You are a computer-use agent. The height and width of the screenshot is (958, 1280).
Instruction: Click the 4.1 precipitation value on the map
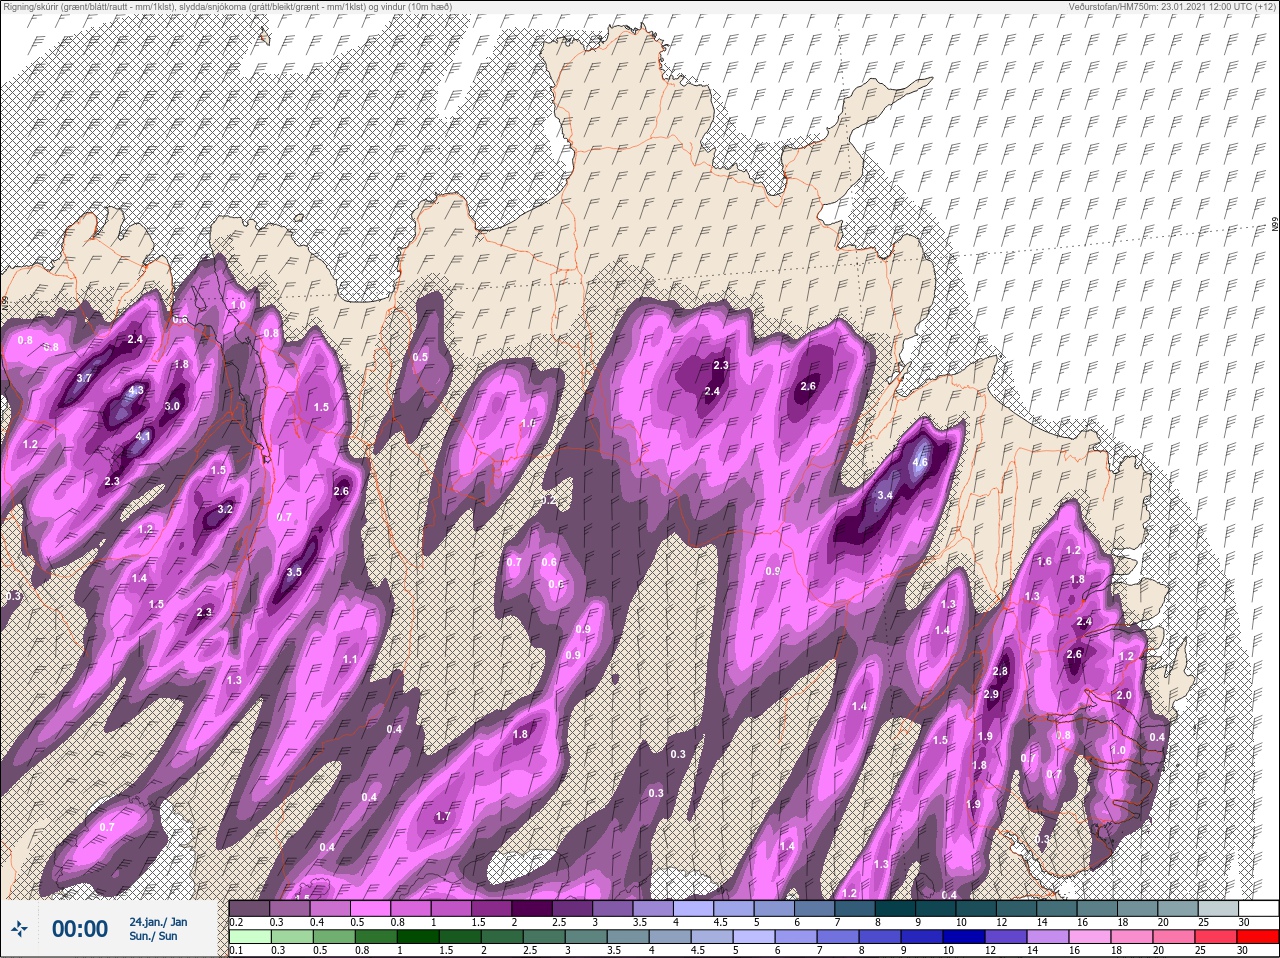tap(143, 436)
